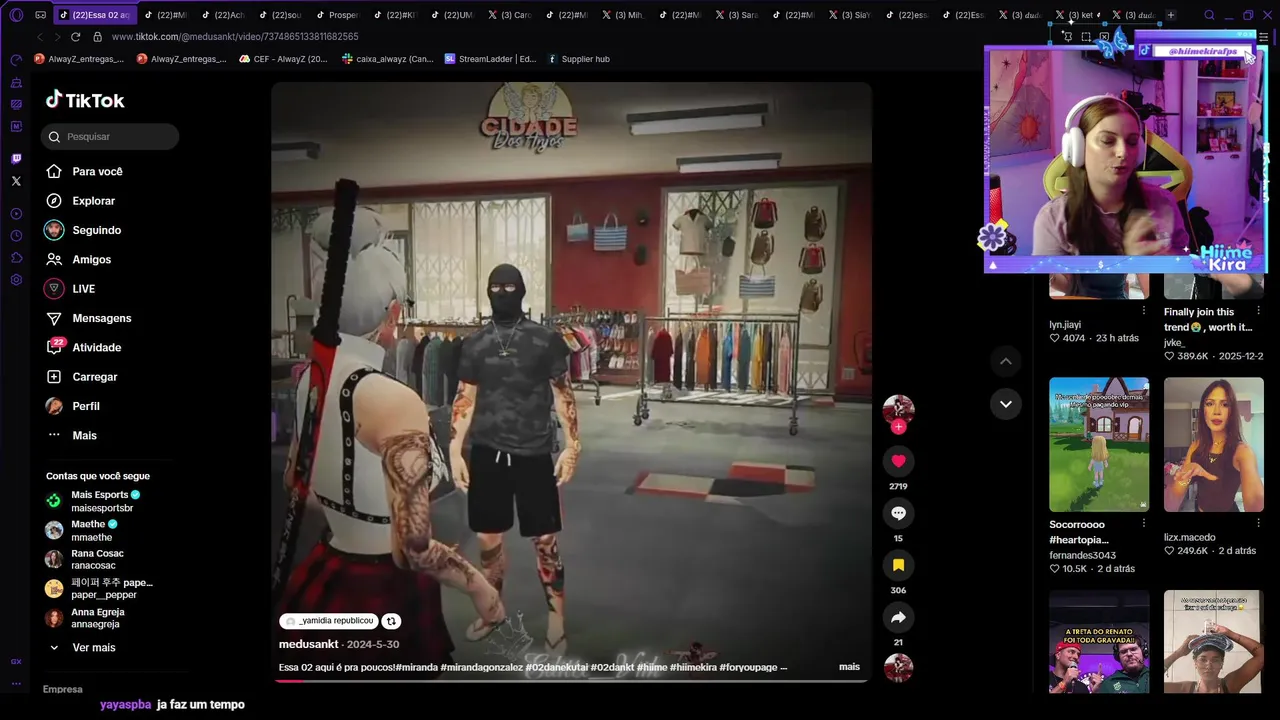Share the video with the arrow icon
Viewport: 1280px width, 720px height.
click(898, 617)
